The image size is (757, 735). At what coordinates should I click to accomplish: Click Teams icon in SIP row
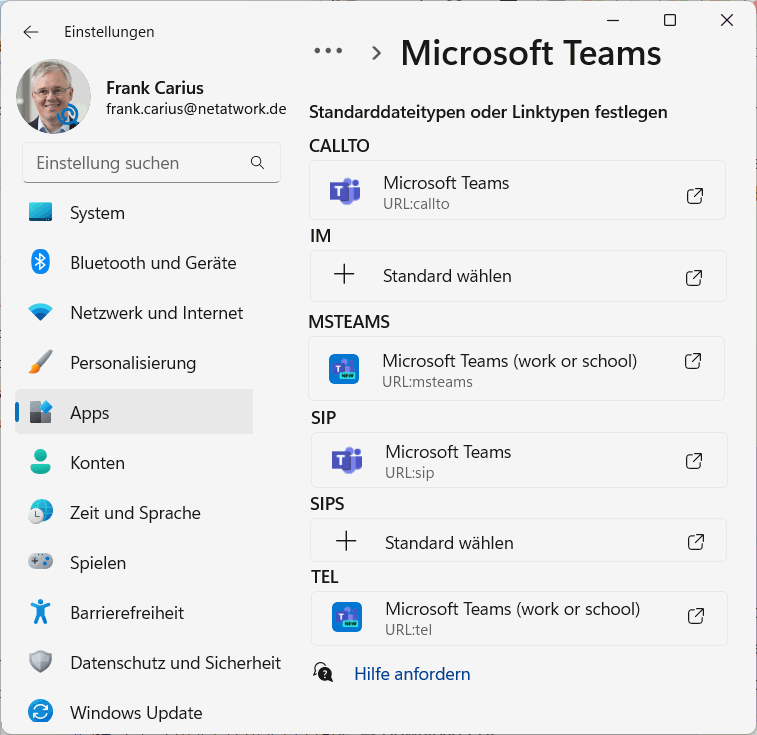[347, 460]
